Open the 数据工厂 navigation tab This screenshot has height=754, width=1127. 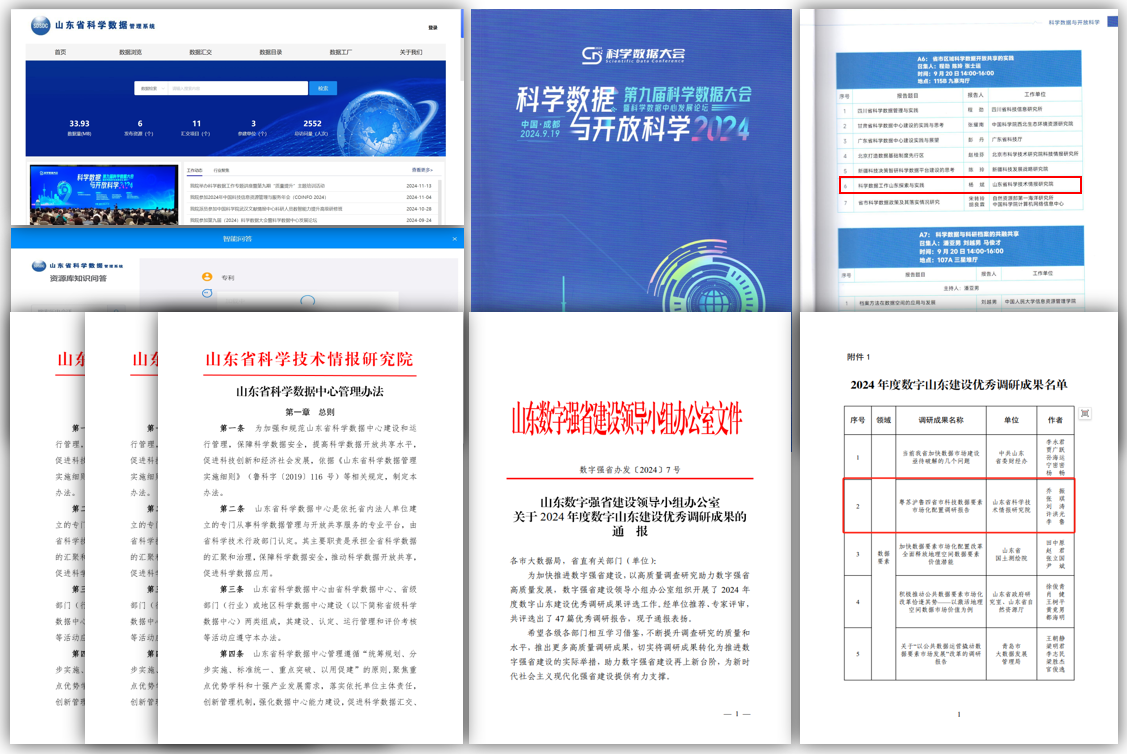341,52
